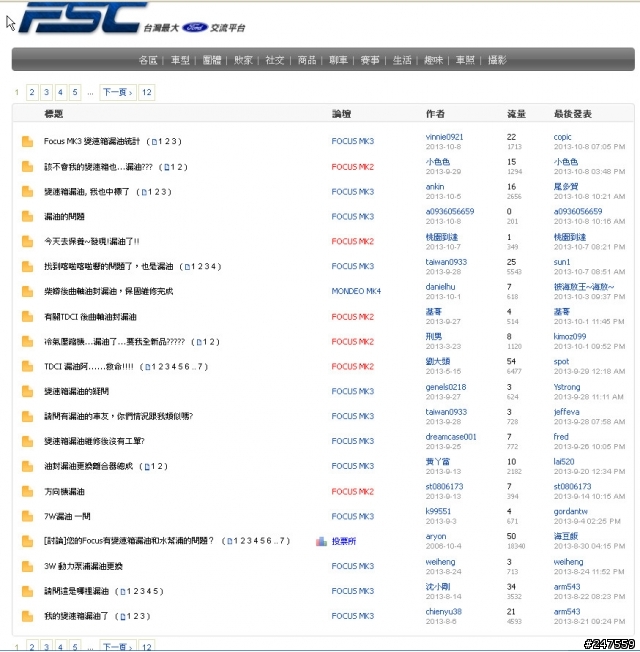This screenshot has width=640, height=652.
Task: Open last poster gordantw profile
Action: coord(571,511)
